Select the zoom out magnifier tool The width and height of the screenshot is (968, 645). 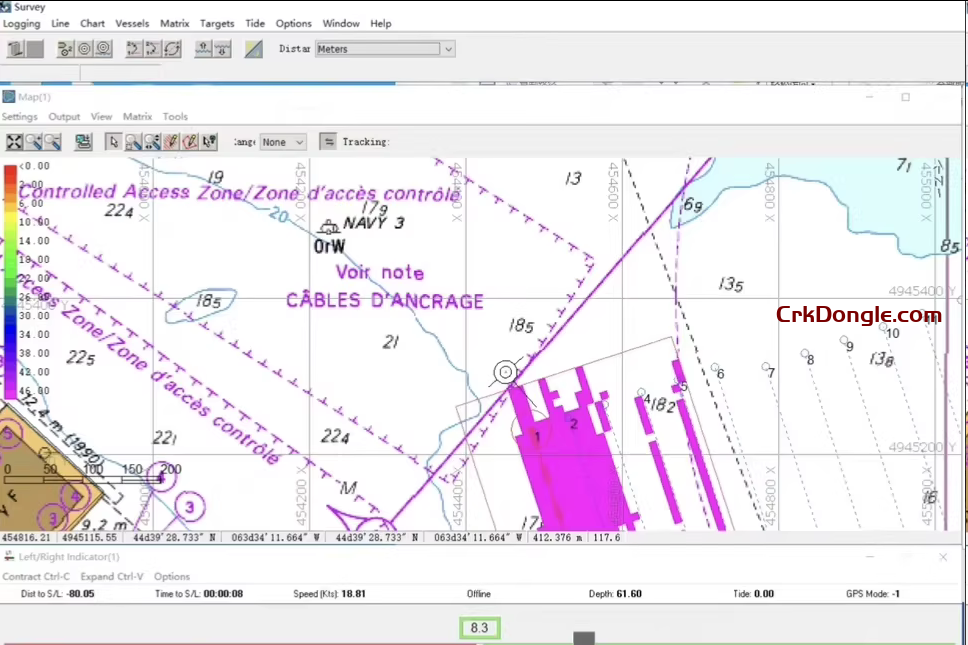coord(51,142)
